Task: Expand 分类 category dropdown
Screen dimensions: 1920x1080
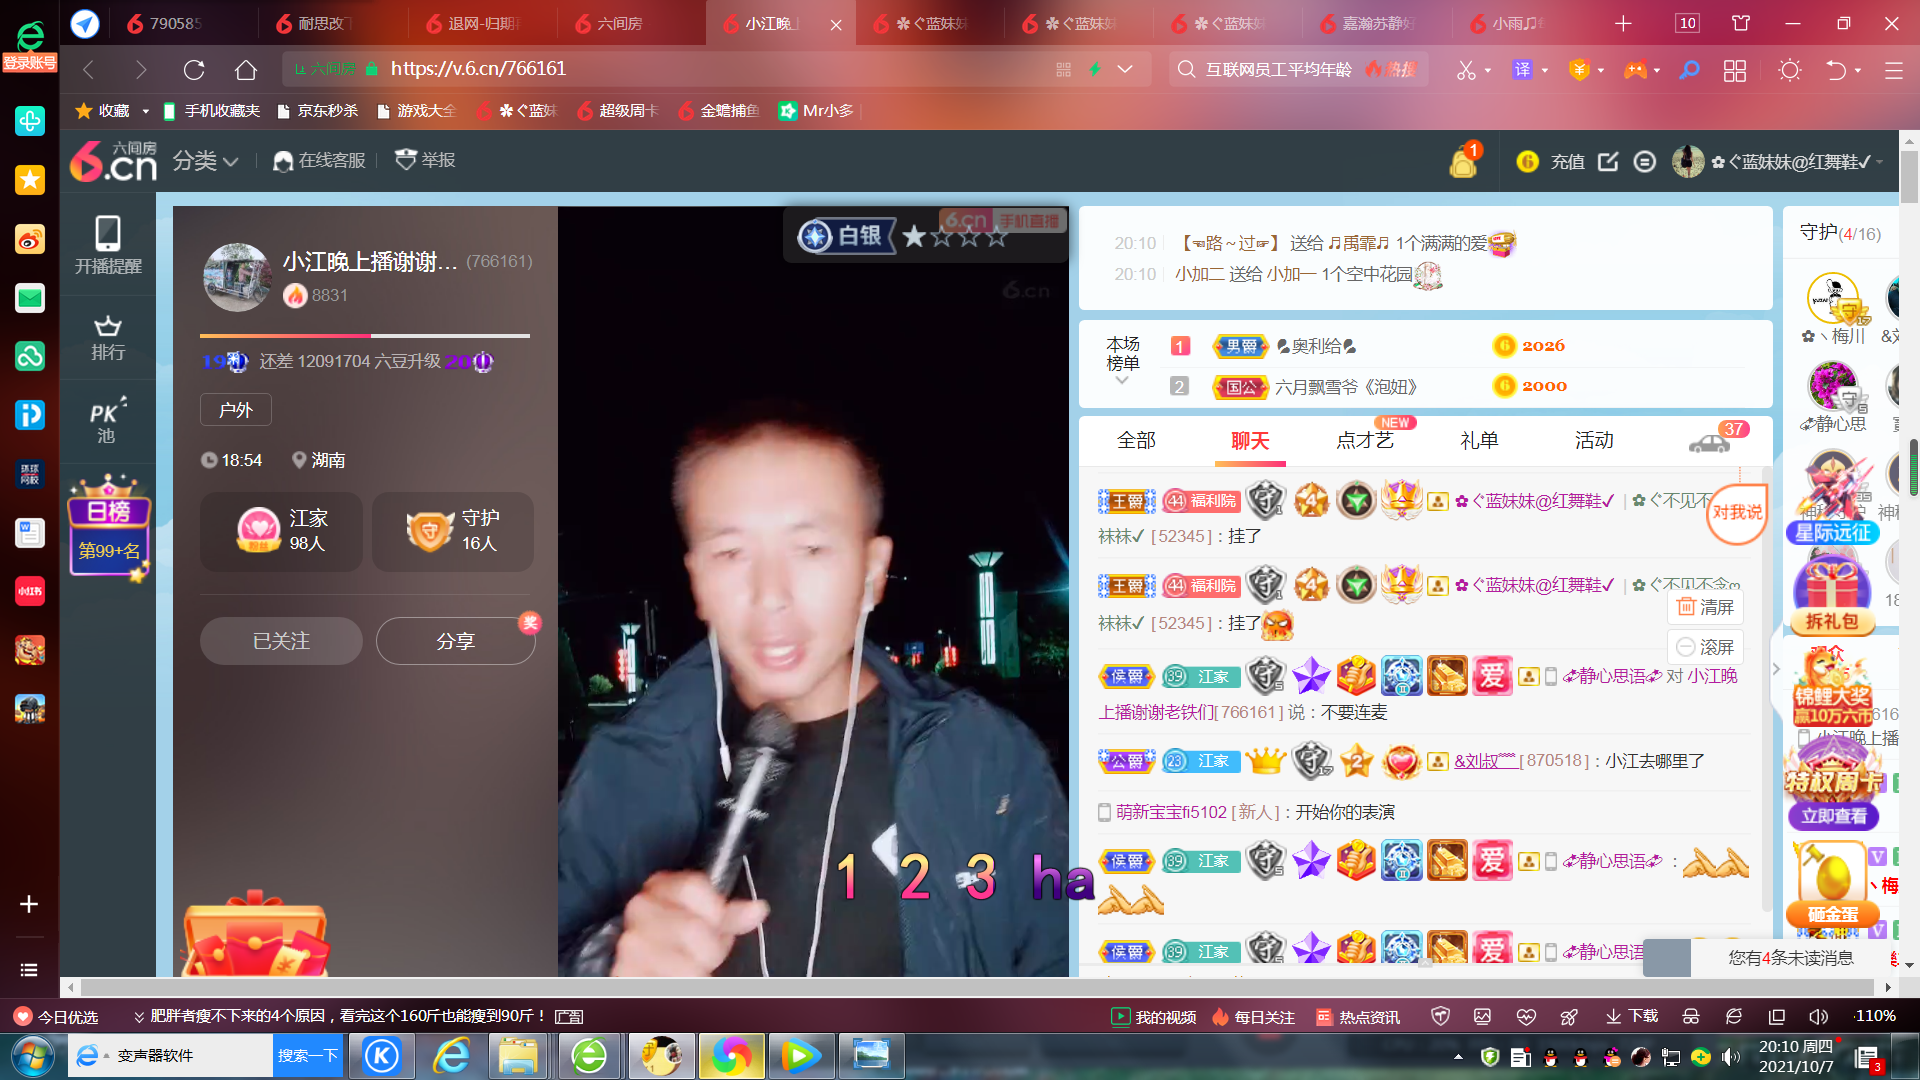Action: [205, 161]
